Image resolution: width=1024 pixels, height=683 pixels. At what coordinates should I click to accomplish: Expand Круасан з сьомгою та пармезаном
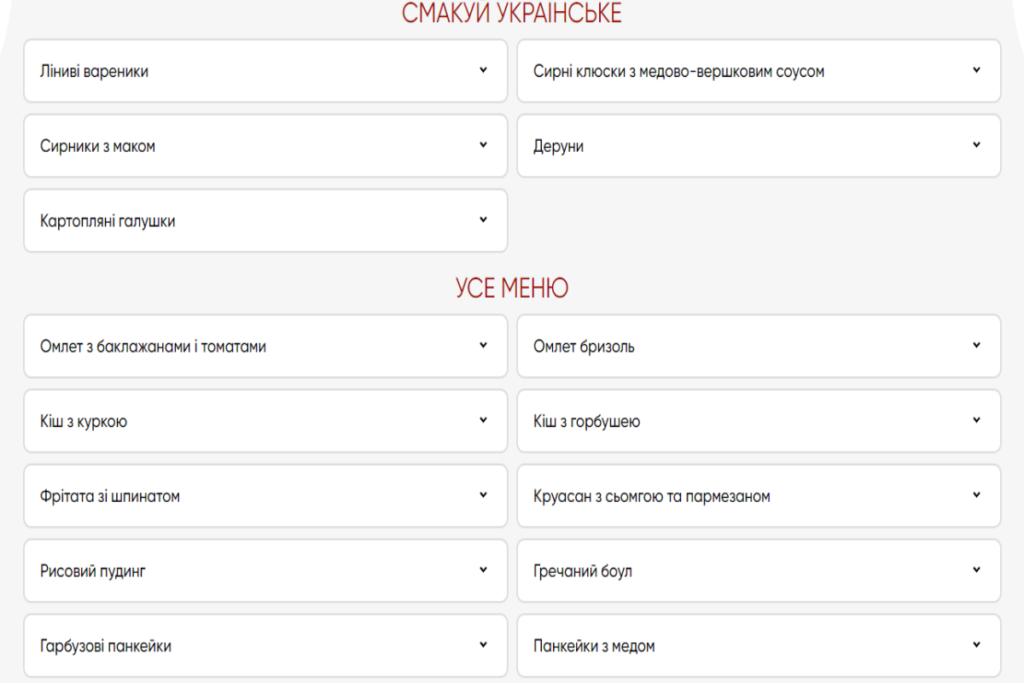click(x=758, y=496)
